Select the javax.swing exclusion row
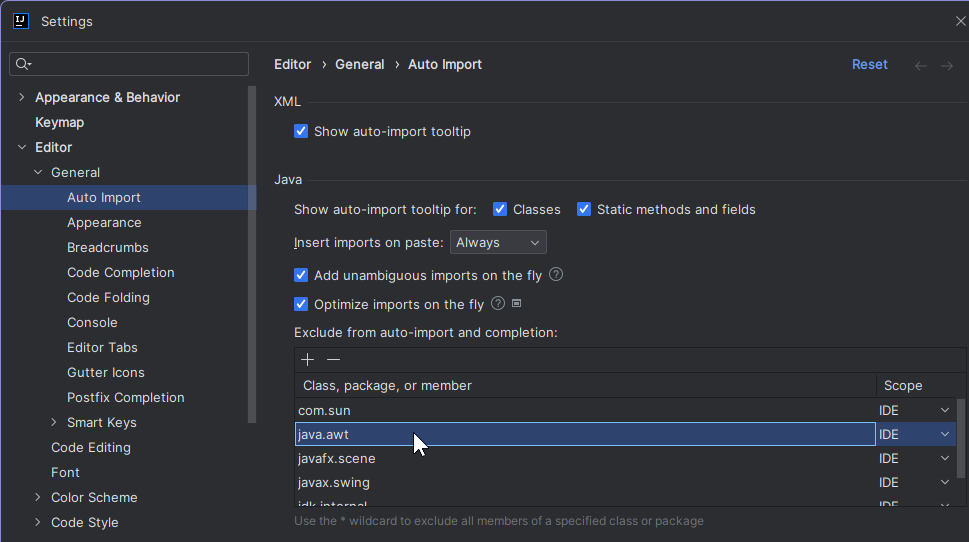Image resolution: width=969 pixels, height=542 pixels. click(x=585, y=483)
